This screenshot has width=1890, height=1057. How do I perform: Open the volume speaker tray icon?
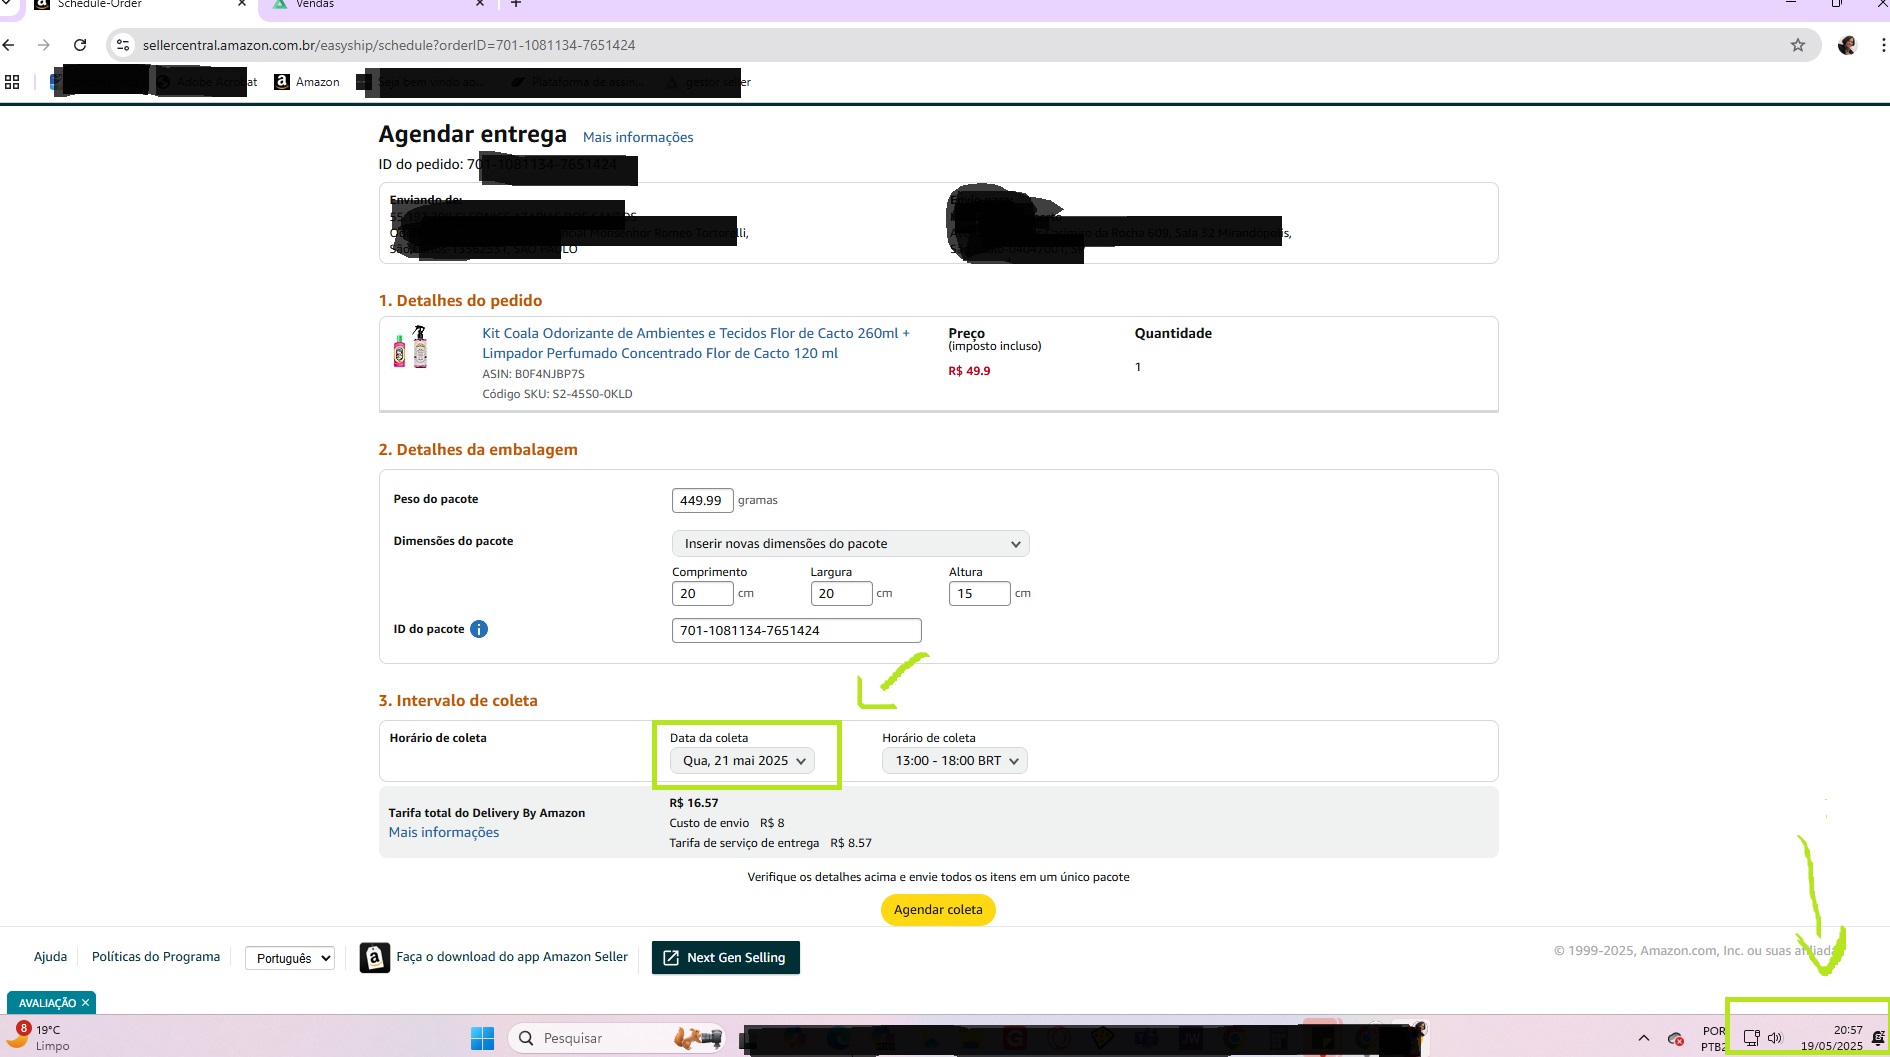click(1775, 1038)
